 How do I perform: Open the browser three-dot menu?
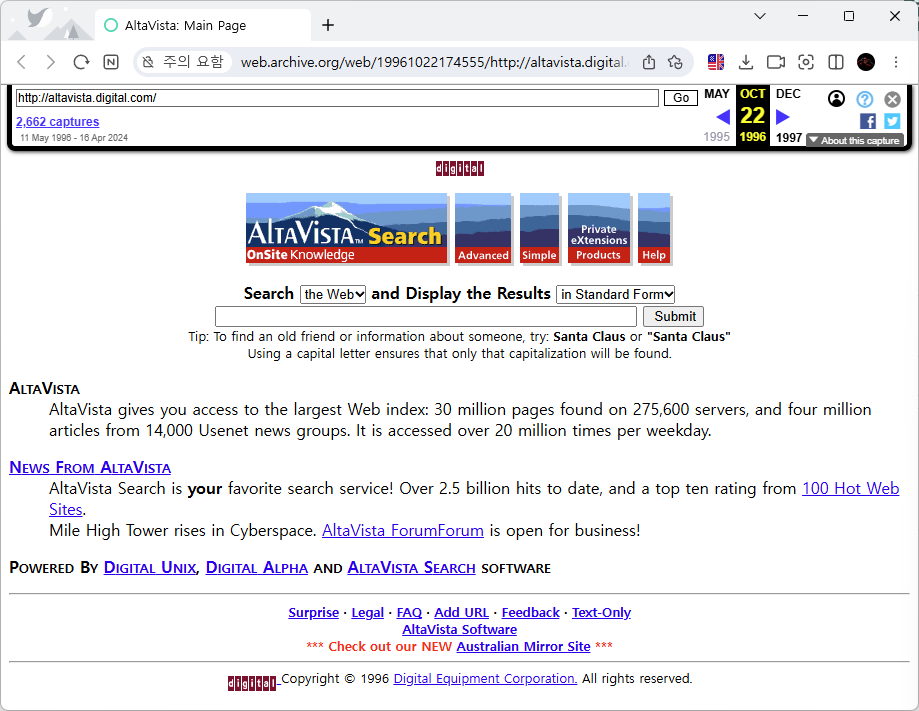point(896,62)
